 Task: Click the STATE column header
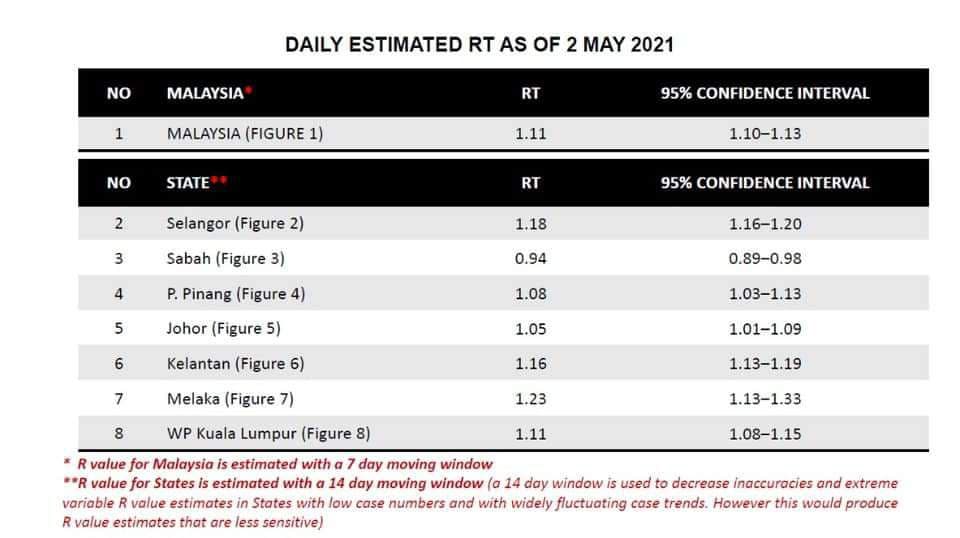190,183
